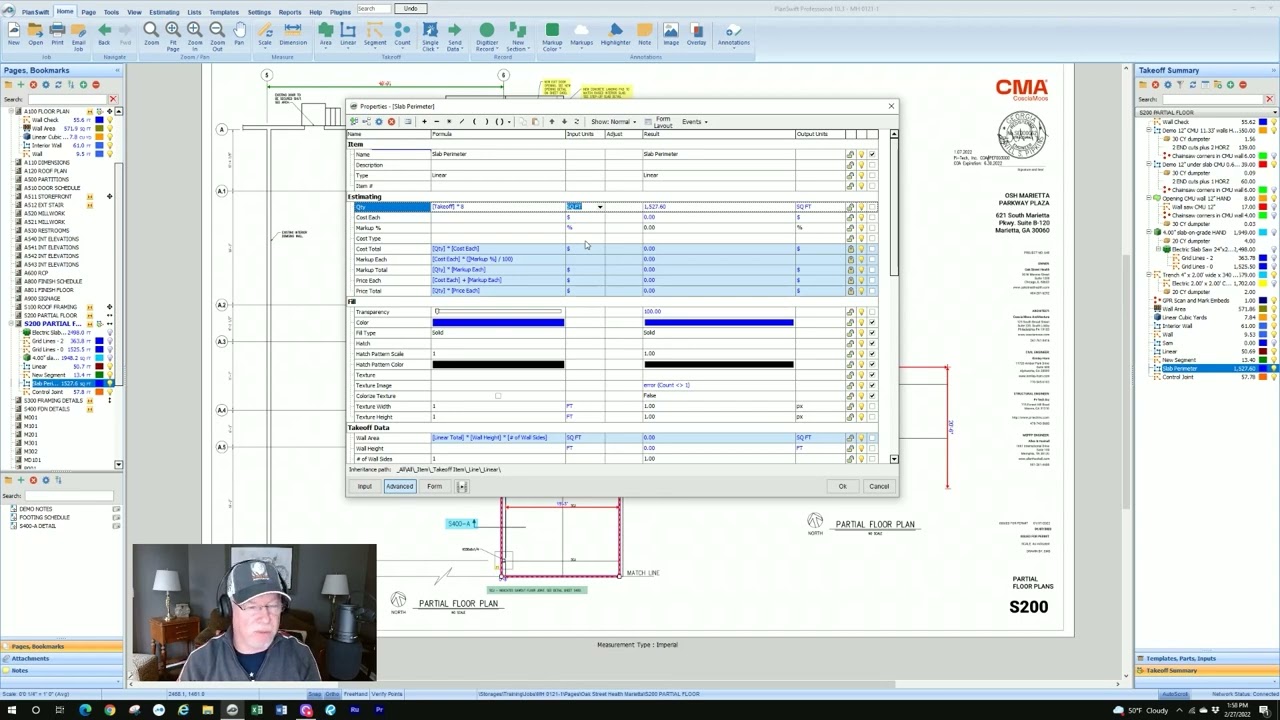Switch to the Form view button
Viewport: 1280px width, 720px height.
click(x=434, y=486)
